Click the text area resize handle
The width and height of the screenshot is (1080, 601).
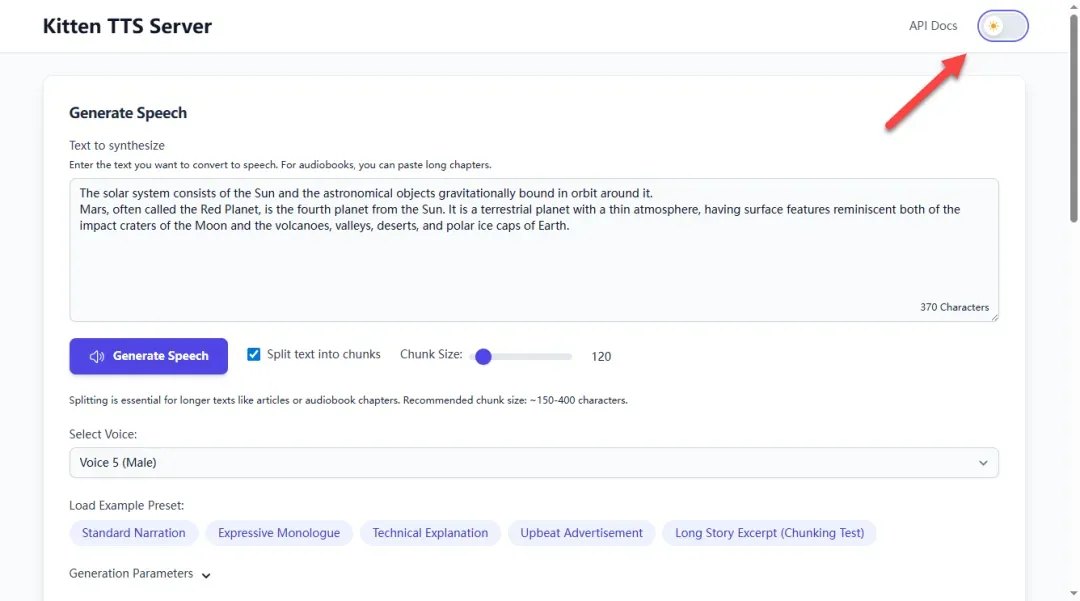tap(993, 317)
